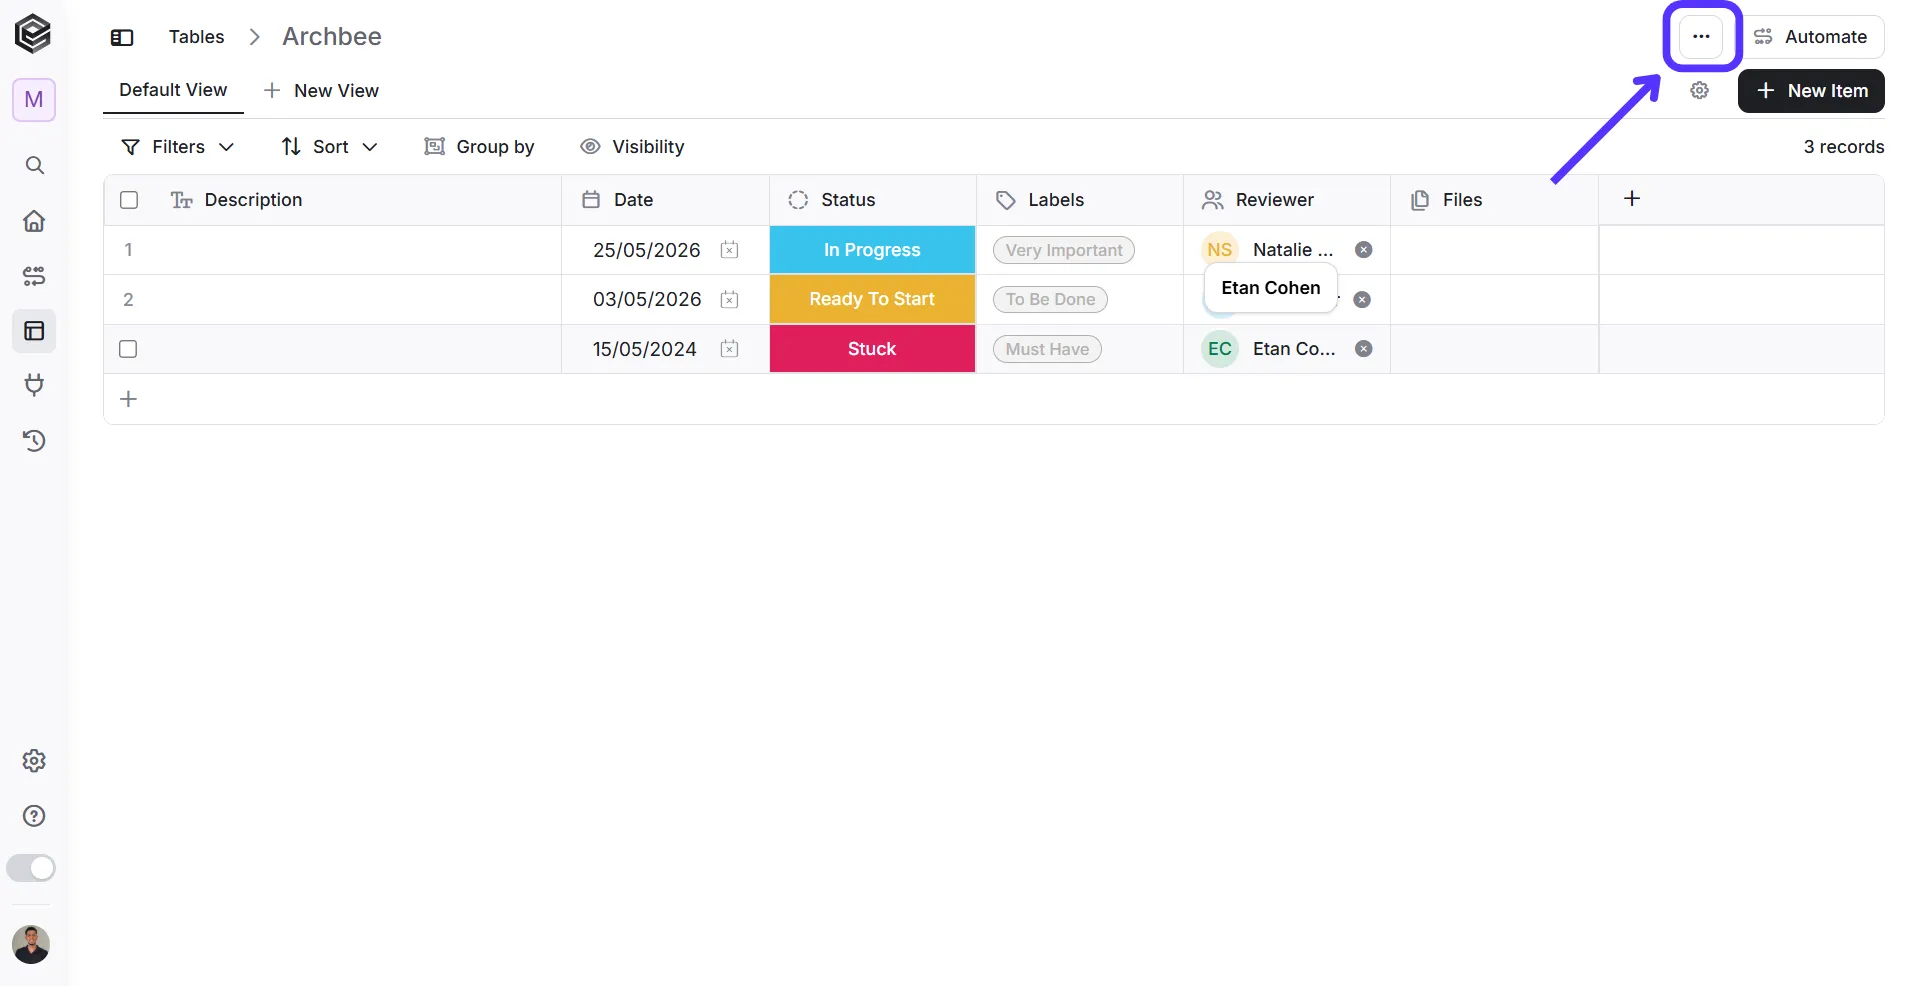Open Visibility settings
Image resolution: width=1917 pixels, height=986 pixels.
tap(632, 147)
